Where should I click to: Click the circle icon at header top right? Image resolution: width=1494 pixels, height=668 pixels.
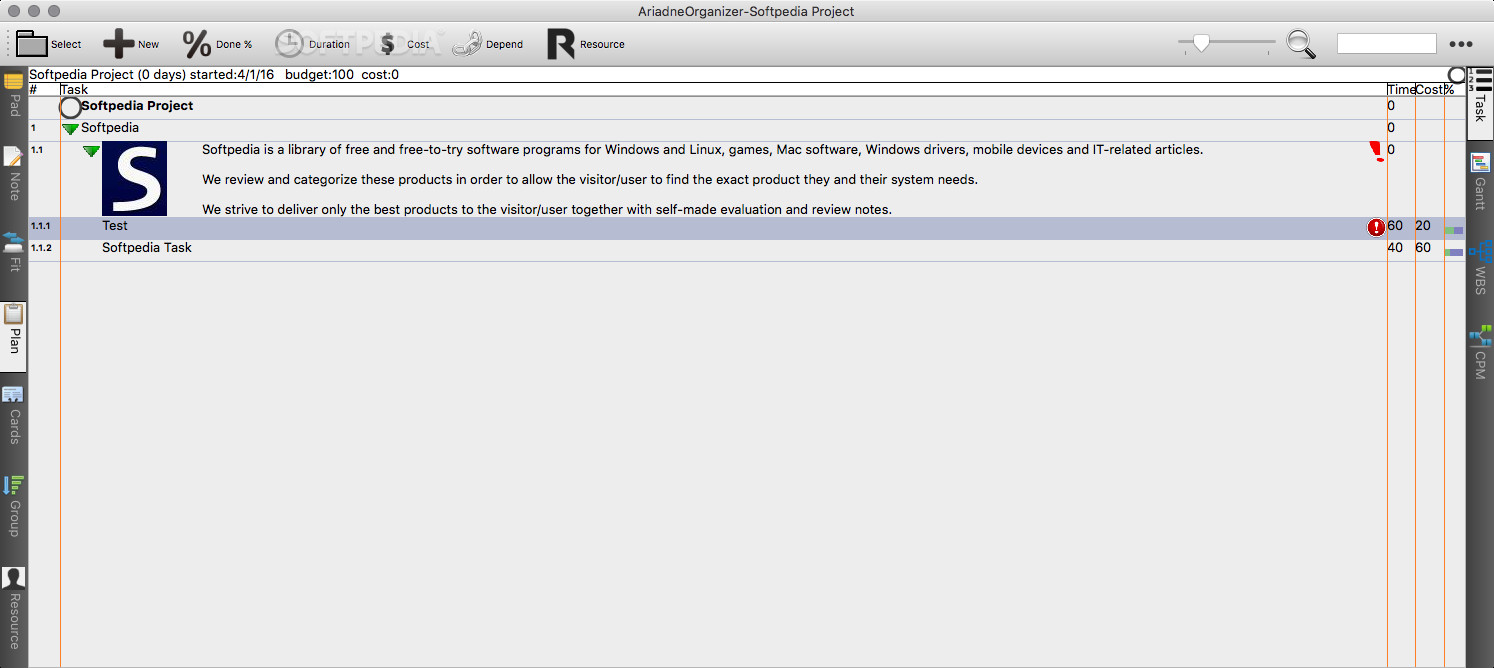tap(1457, 75)
